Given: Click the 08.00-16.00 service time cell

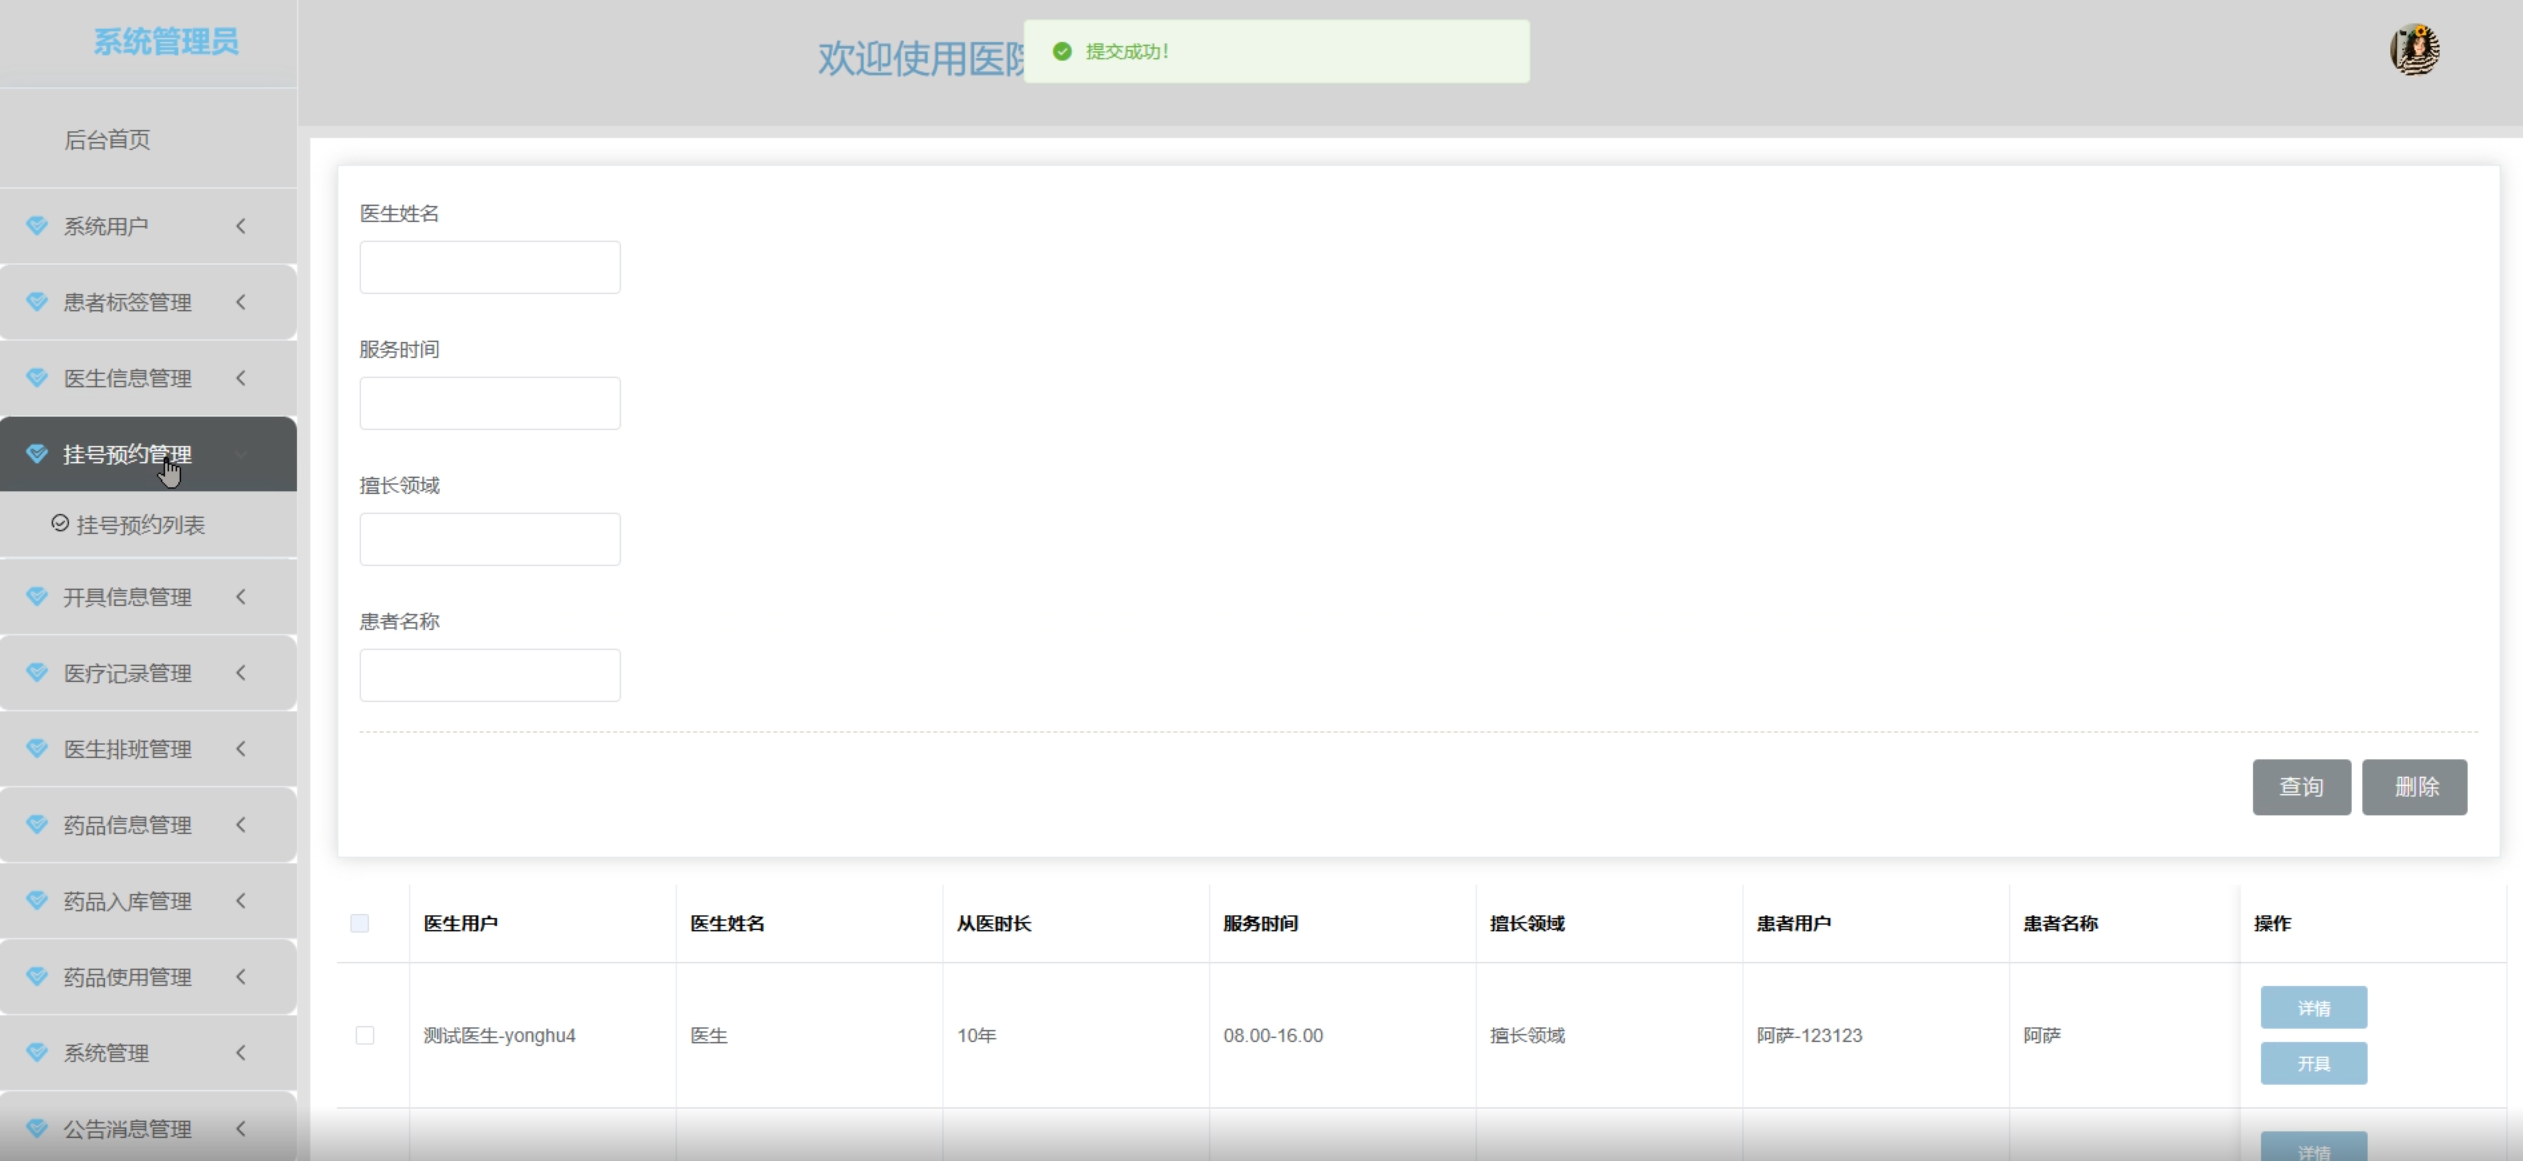Looking at the screenshot, I should coord(1273,1035).
